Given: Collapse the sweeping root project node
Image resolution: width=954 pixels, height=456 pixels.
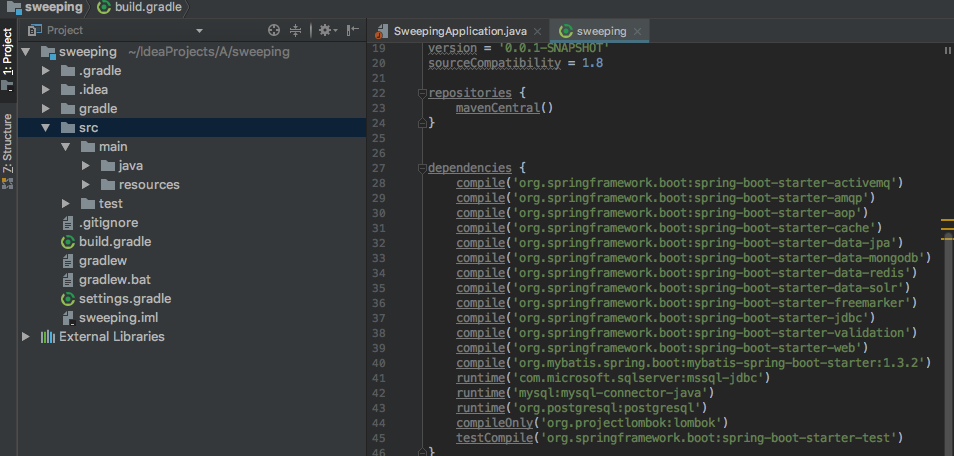Looking at the screenshot, I should tap(26, 52).
